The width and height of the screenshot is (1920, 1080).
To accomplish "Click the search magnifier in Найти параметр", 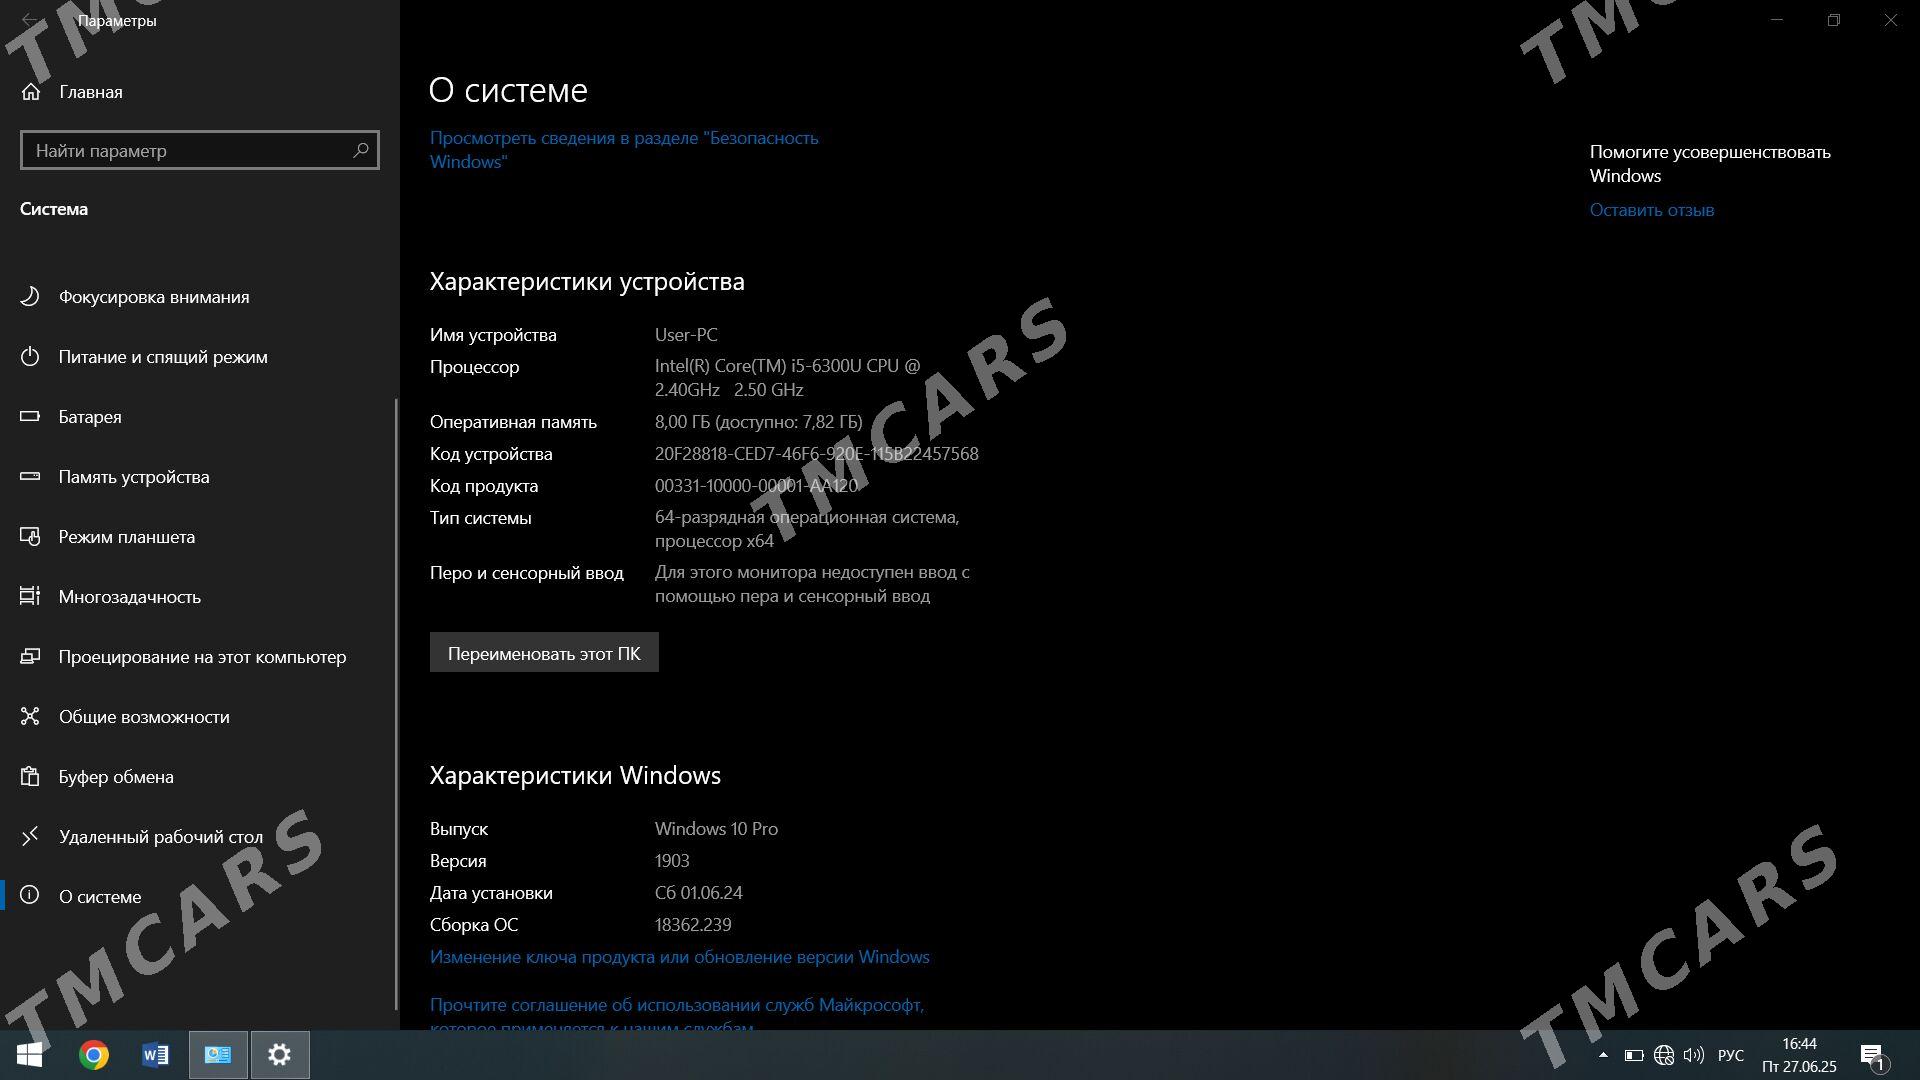I will point(360,150).
